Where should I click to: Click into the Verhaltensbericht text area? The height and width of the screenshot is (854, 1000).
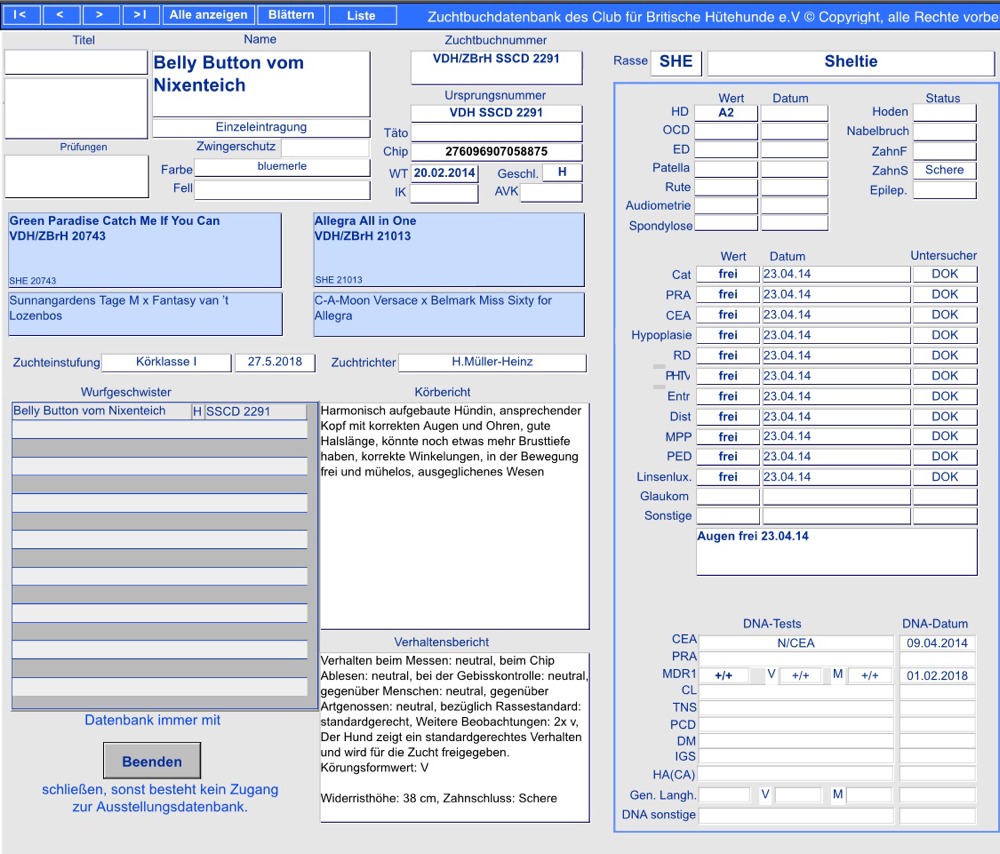(455, 737)
